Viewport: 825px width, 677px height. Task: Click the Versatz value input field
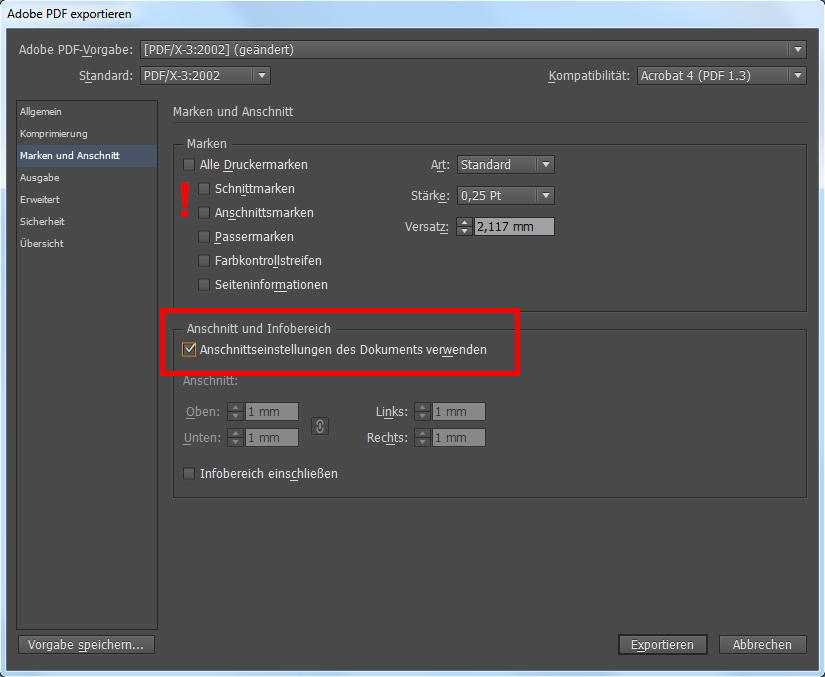[513, 227]
